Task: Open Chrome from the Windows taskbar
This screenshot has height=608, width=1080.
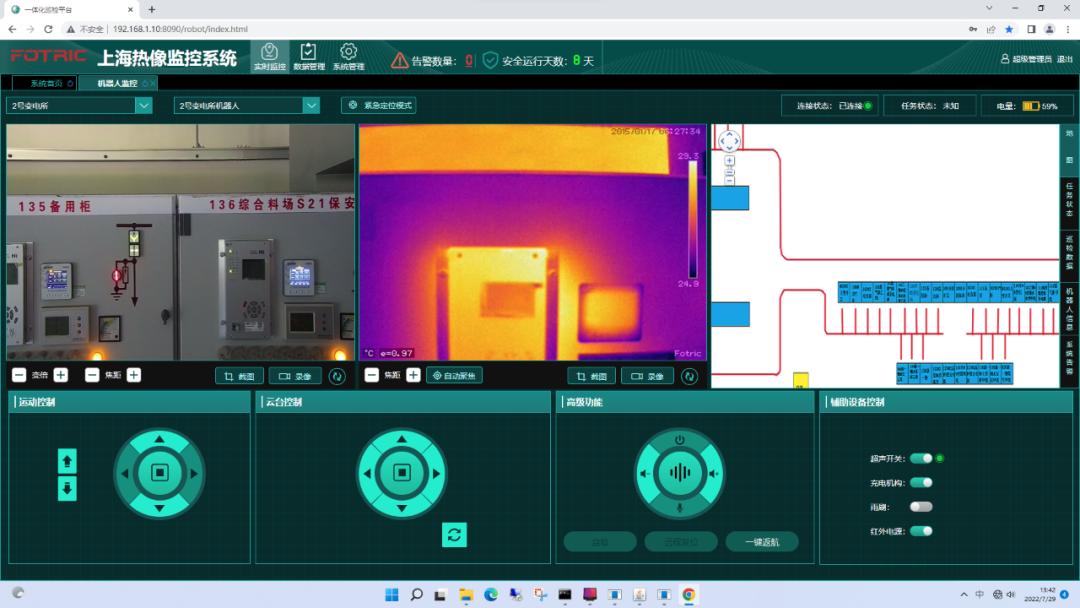Action: click(x=688, y=594)
